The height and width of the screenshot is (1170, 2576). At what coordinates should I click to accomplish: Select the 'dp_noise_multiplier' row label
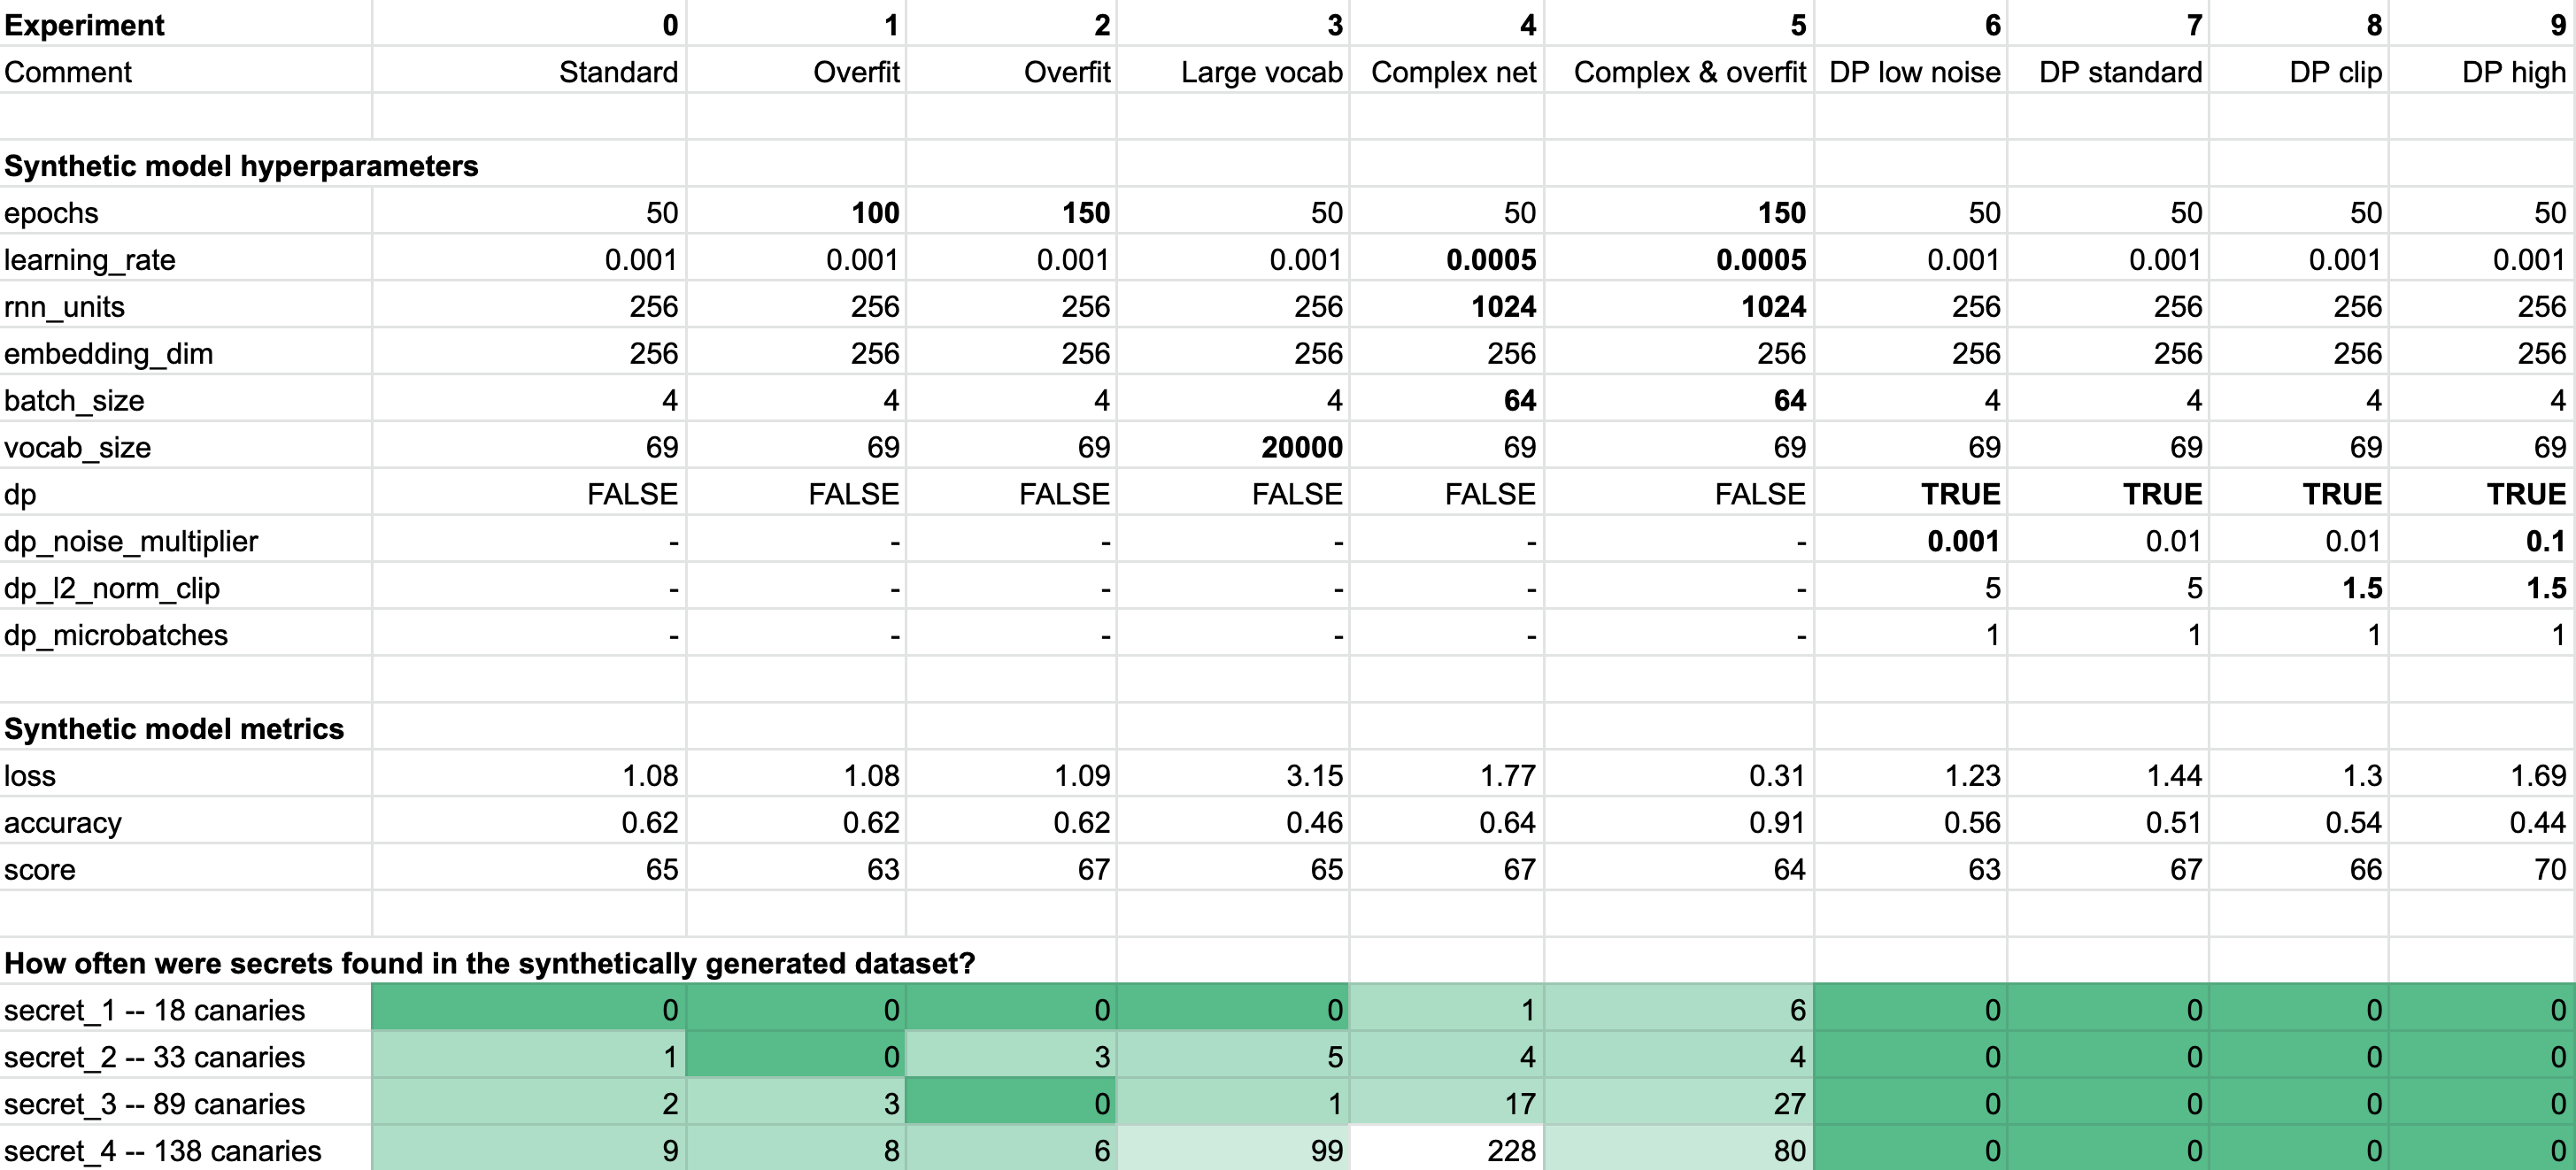(x=186, y=541)
